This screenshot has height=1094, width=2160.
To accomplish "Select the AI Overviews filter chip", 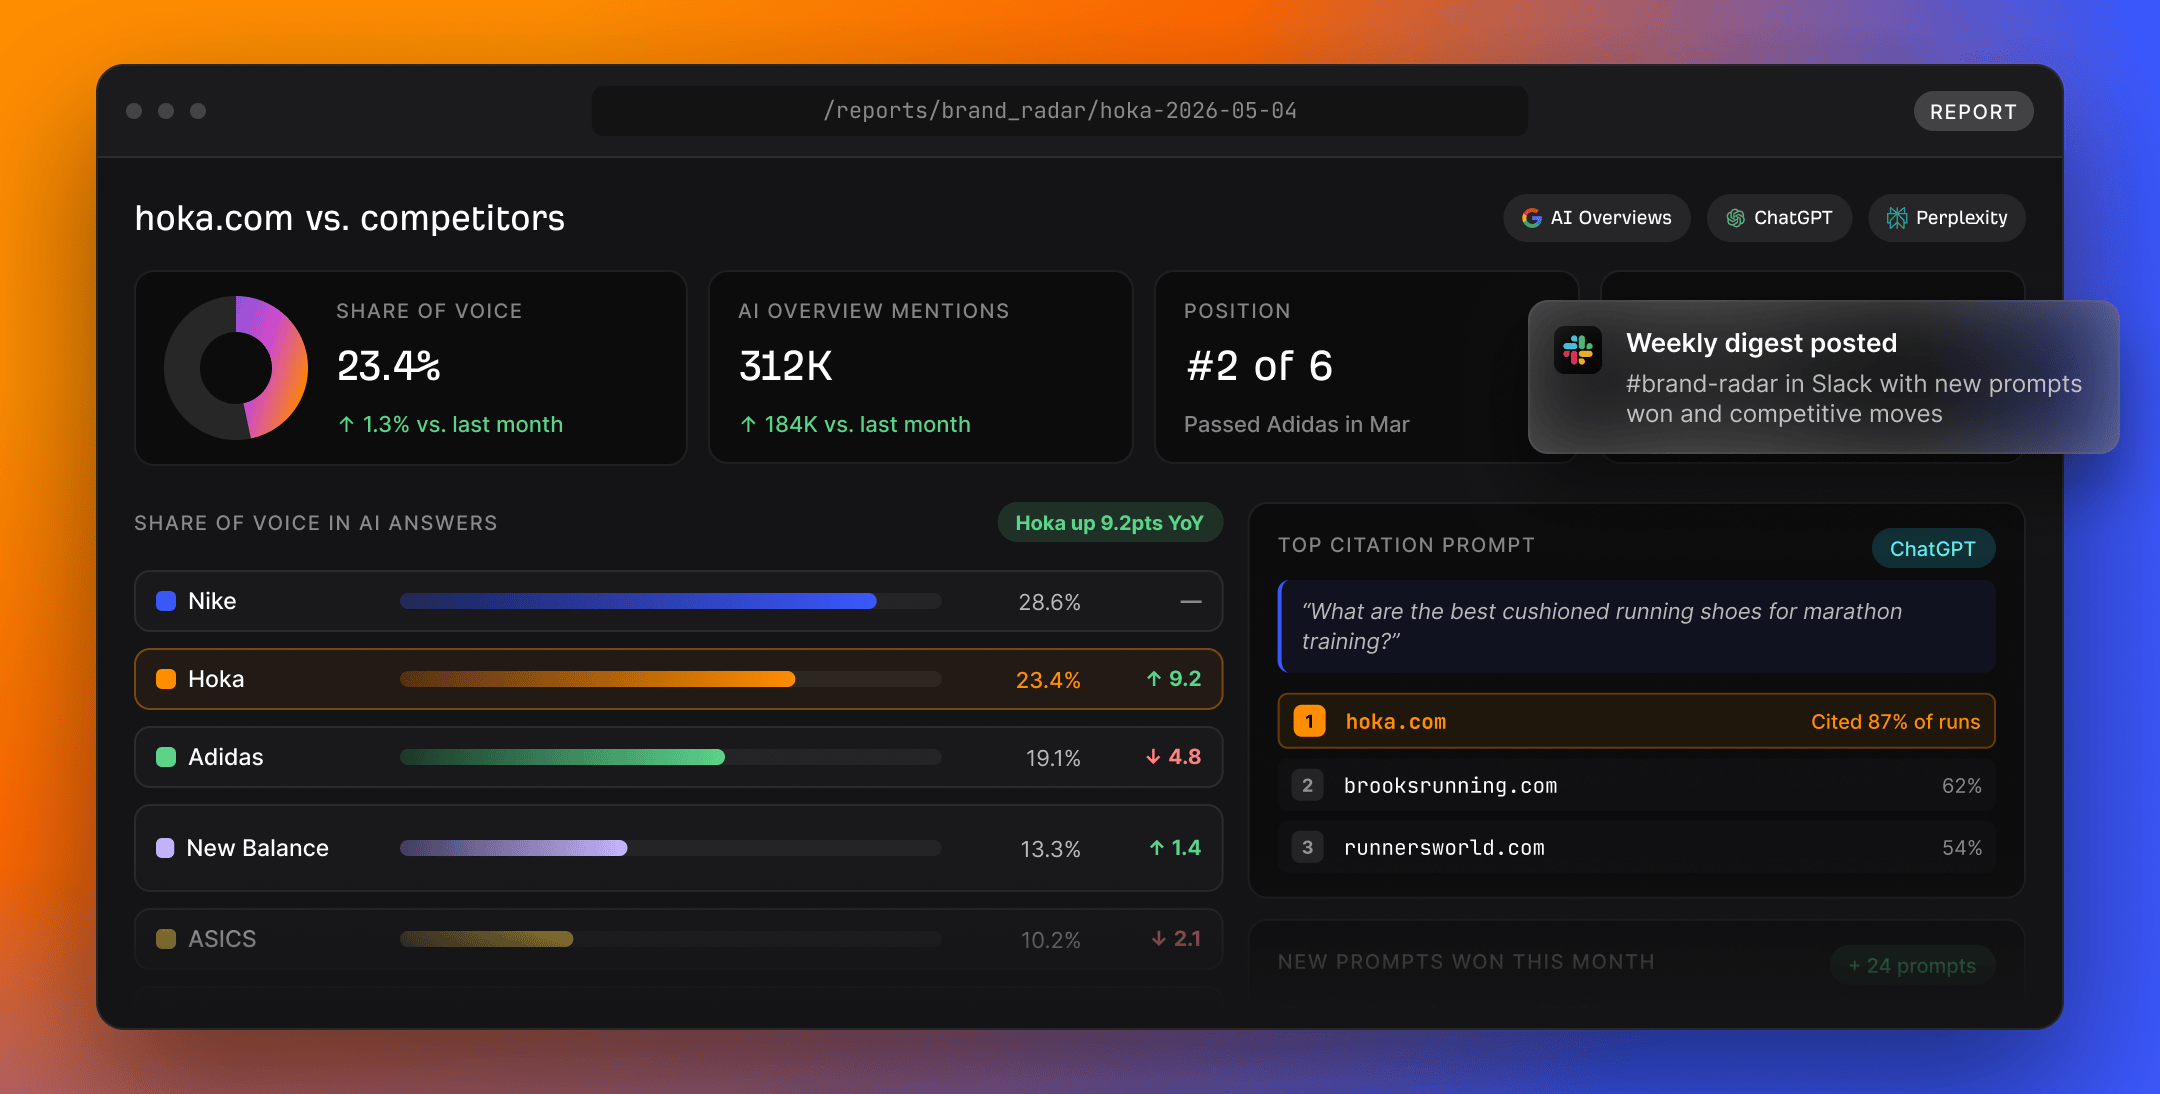I will [x=1596, y=218].
